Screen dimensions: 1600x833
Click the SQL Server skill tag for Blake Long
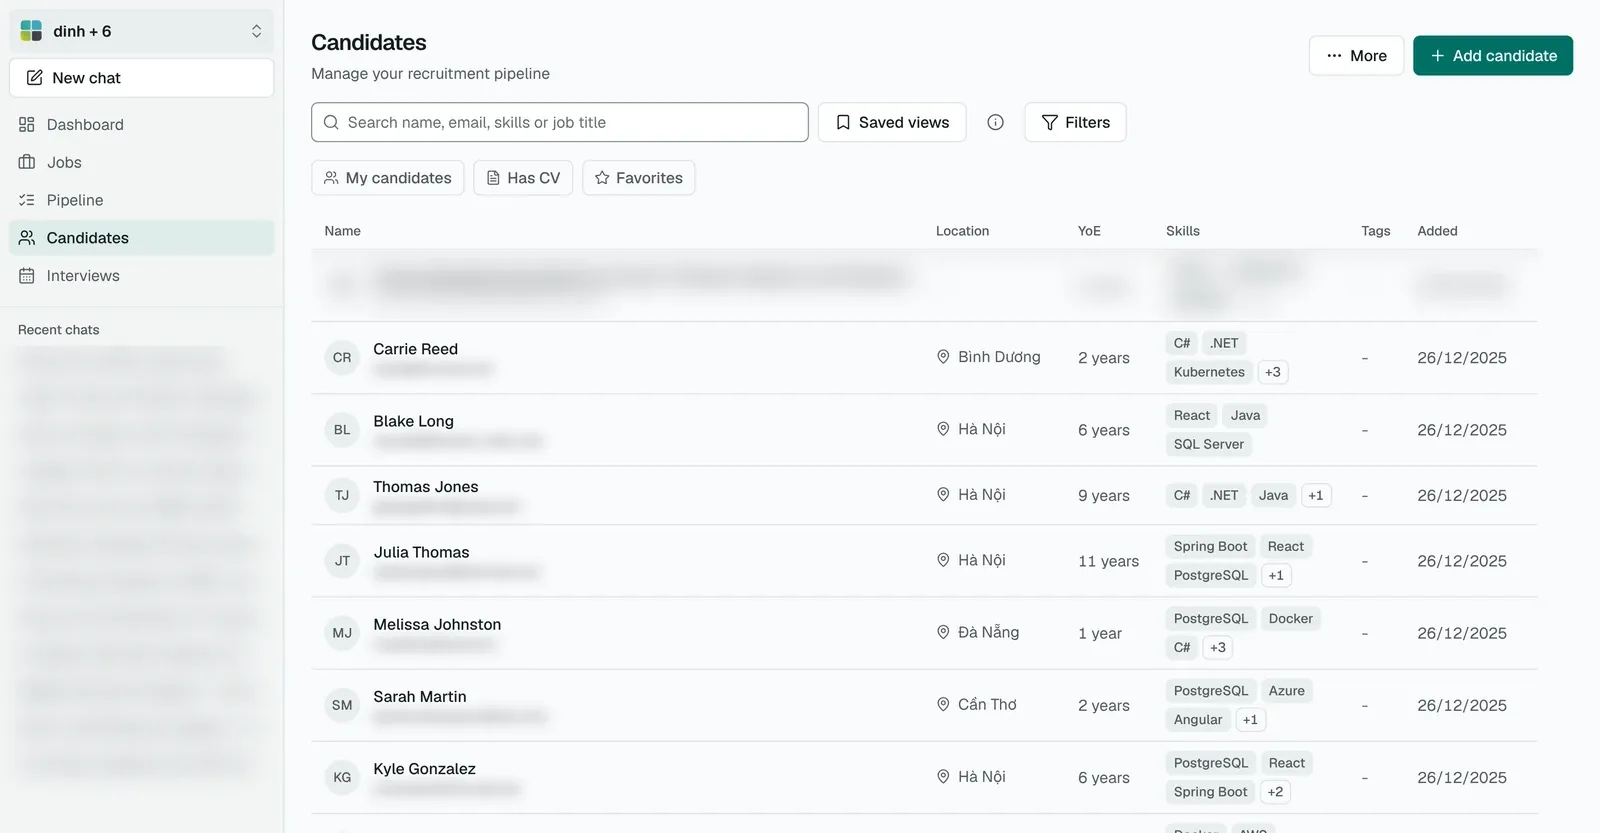click(x=1209, y=444)
